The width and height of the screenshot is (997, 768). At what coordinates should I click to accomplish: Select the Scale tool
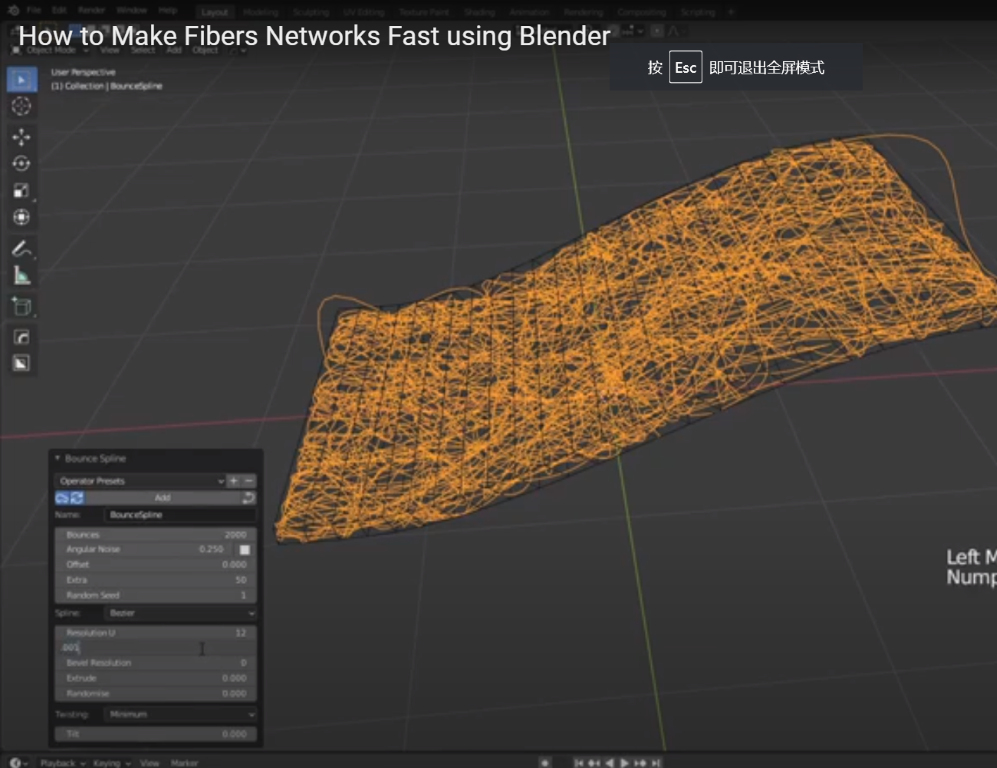(x=22, y=190)
